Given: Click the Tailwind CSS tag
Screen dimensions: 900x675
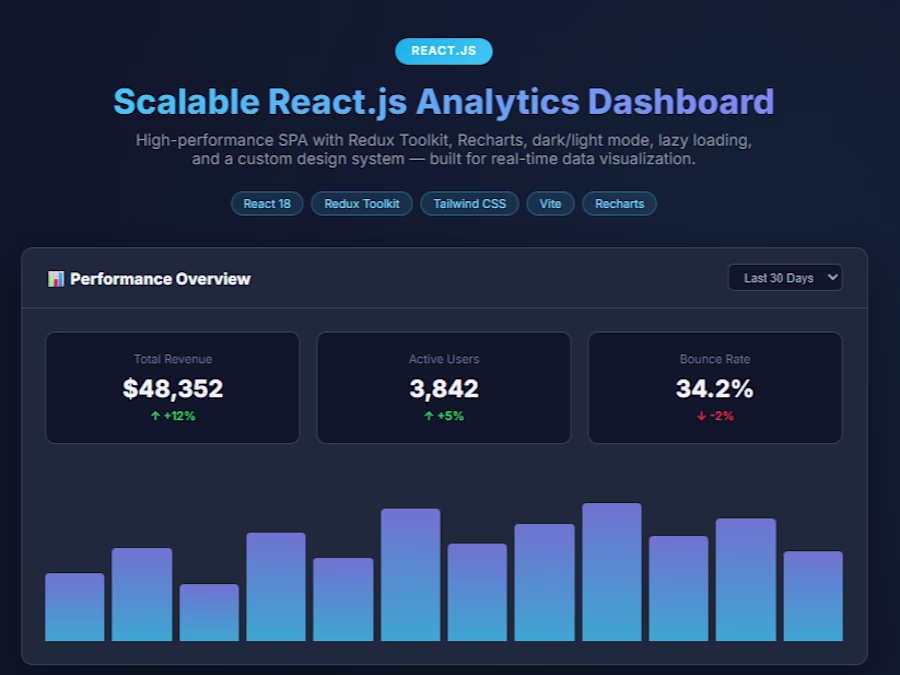Looking at the screenshot, I should (470, 204).
